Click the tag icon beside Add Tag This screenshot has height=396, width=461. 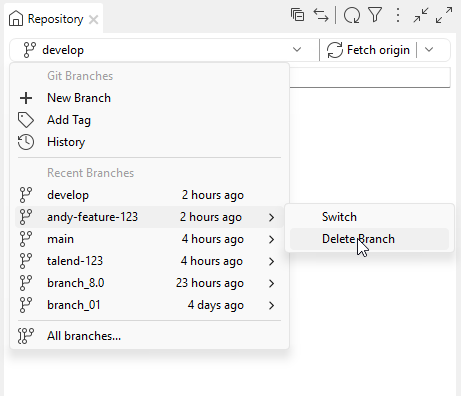coord(26,120)
